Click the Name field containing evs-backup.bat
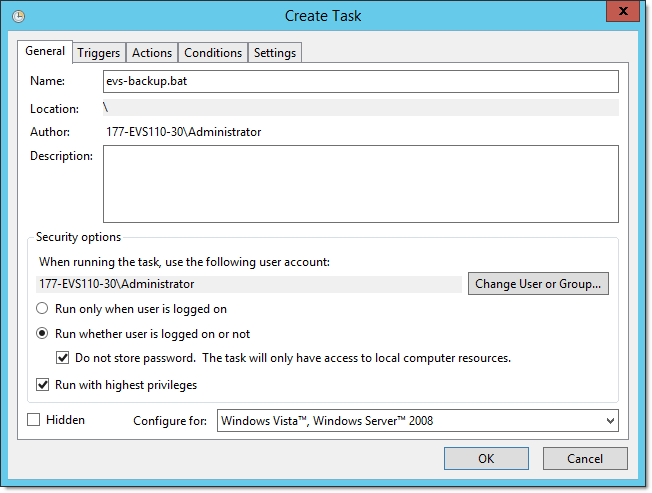 [x=360, y=81]
